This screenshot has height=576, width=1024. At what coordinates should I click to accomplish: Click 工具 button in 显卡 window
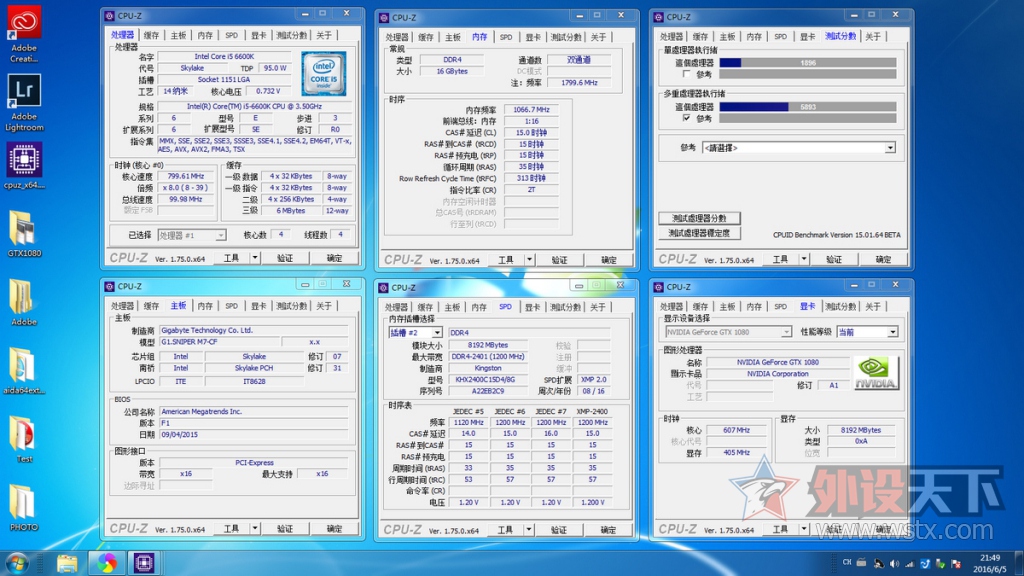pyautogui.click(x=780, y=529)
